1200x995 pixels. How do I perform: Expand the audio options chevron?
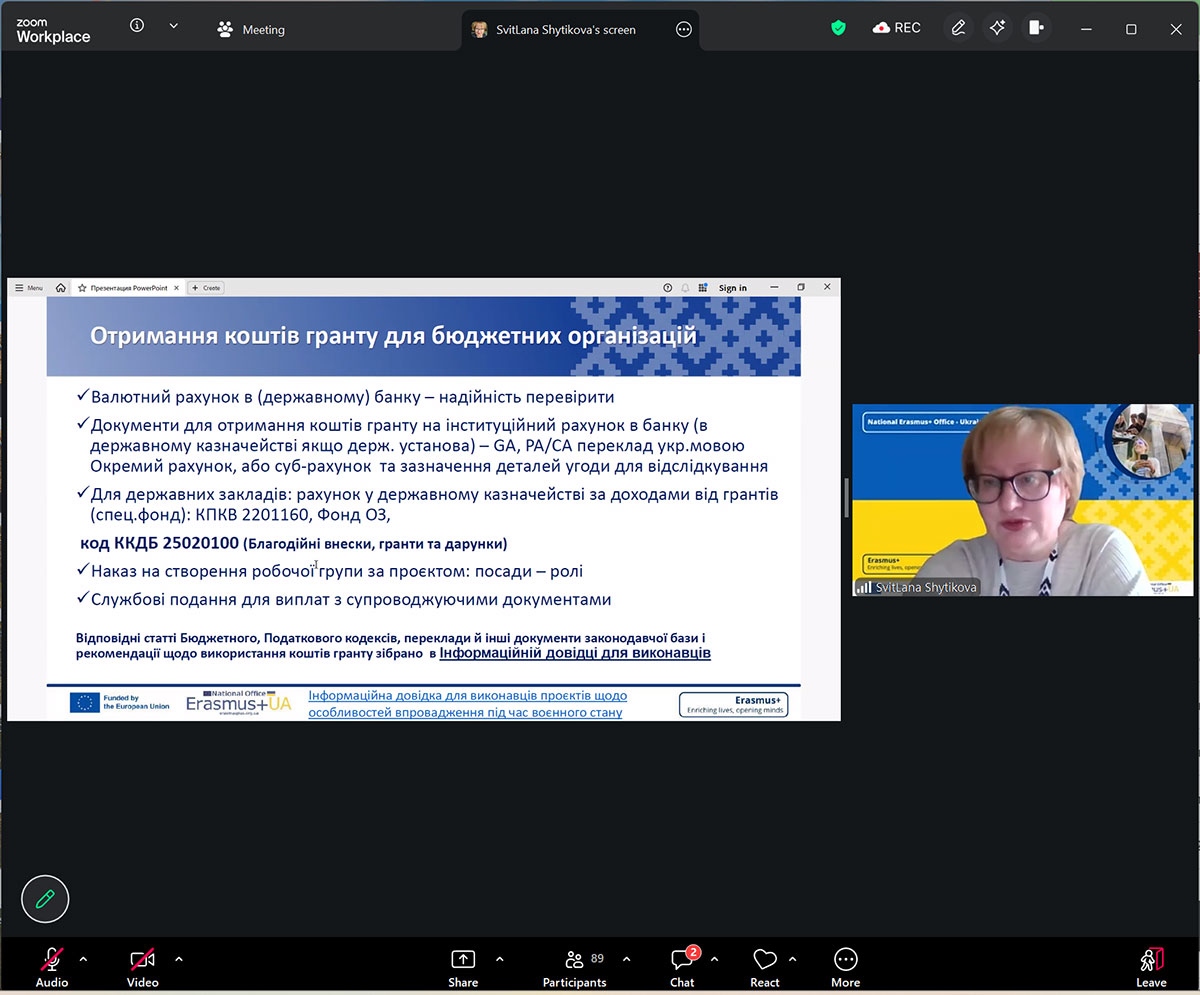click(x=83, y=959)
